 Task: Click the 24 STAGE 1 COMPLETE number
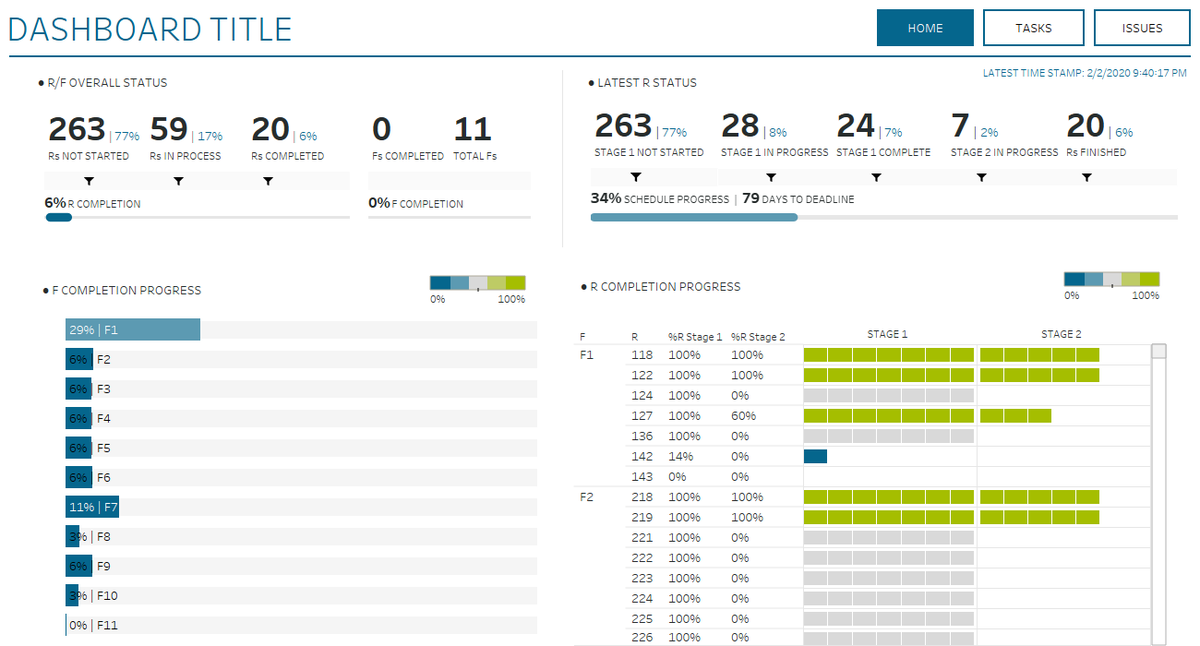pos(856,126)
